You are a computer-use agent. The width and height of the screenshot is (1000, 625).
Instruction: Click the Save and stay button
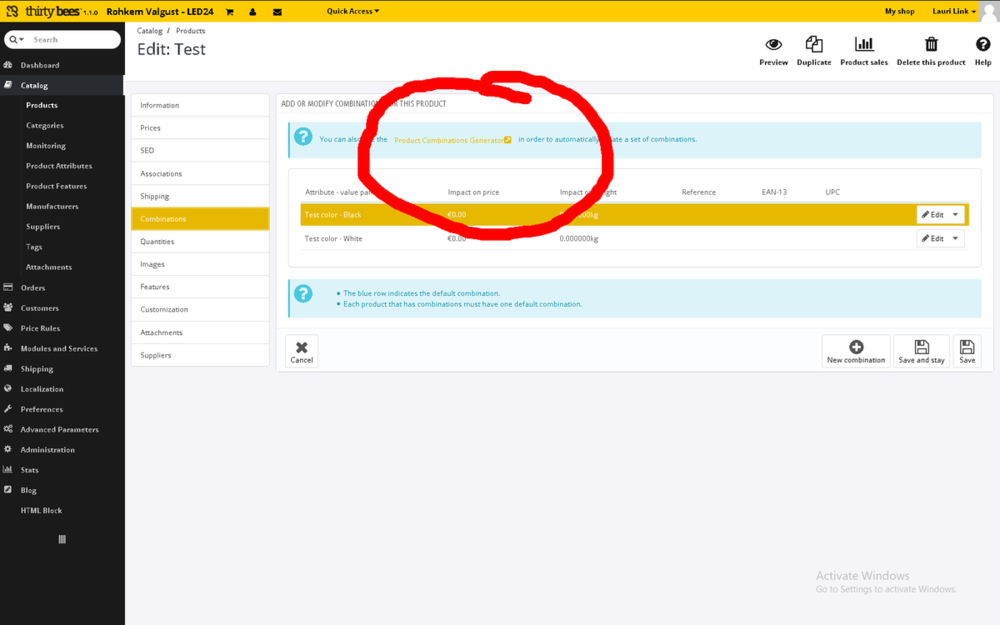(921, 351)
